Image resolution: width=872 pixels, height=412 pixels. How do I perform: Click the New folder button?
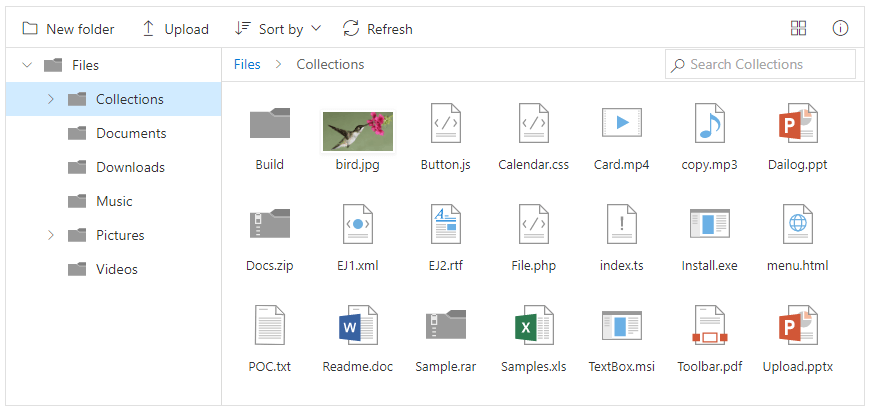(x=68, y=29)
